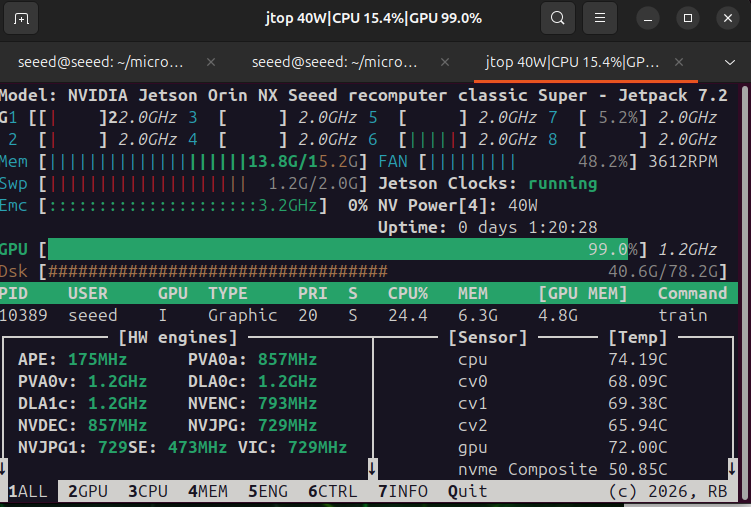Open a new terminal tab
Image resolution: width=751 pixels, height=507 pixels.
click(x=21, y=18)
